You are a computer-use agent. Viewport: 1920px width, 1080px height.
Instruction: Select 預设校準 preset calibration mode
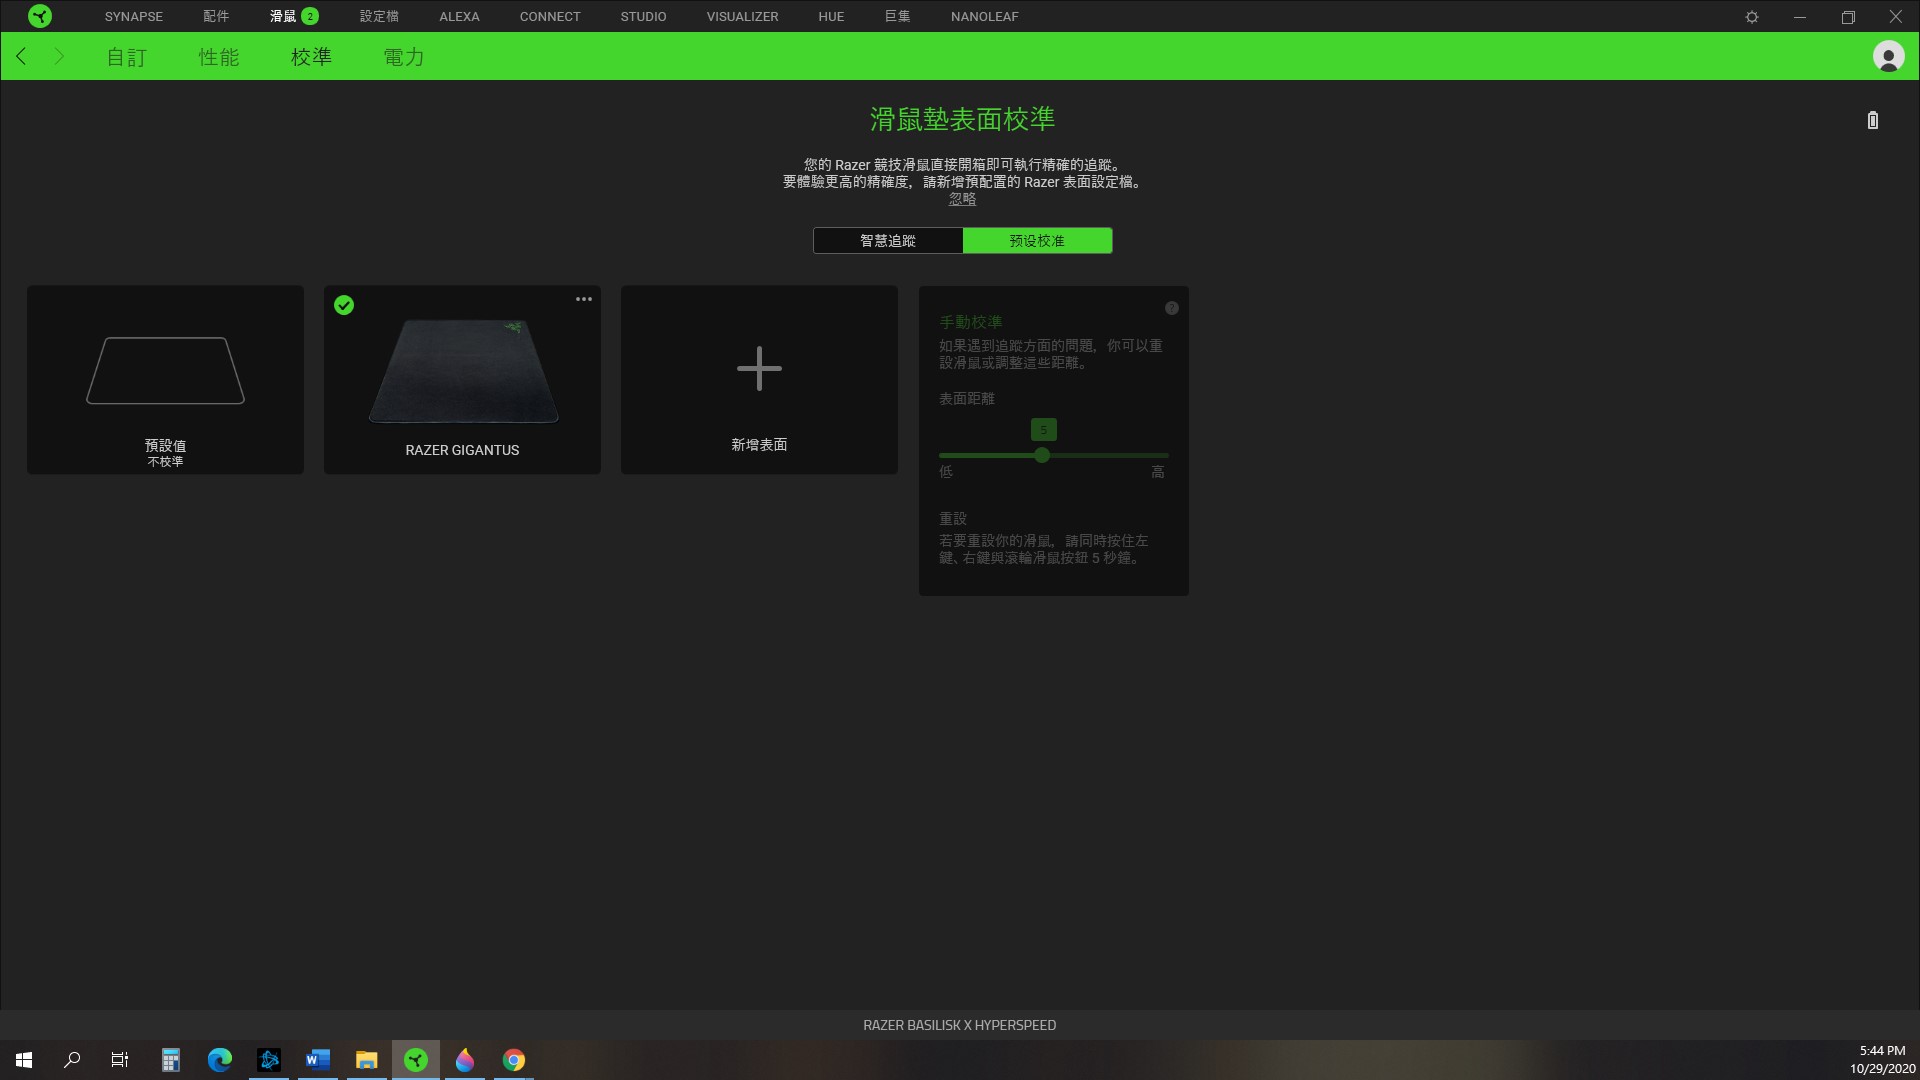pos(1037,241)
